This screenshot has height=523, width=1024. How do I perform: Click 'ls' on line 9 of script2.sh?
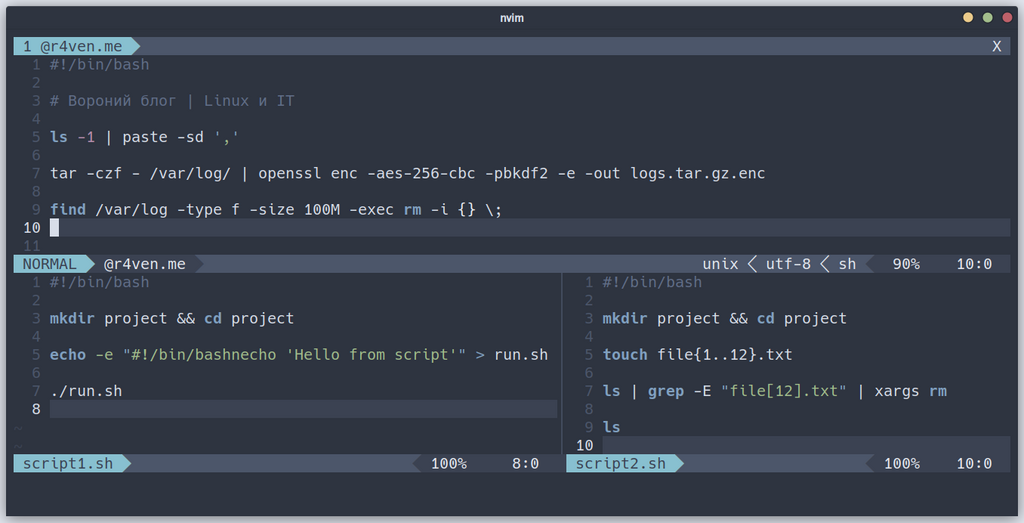[x=611, y=427]
